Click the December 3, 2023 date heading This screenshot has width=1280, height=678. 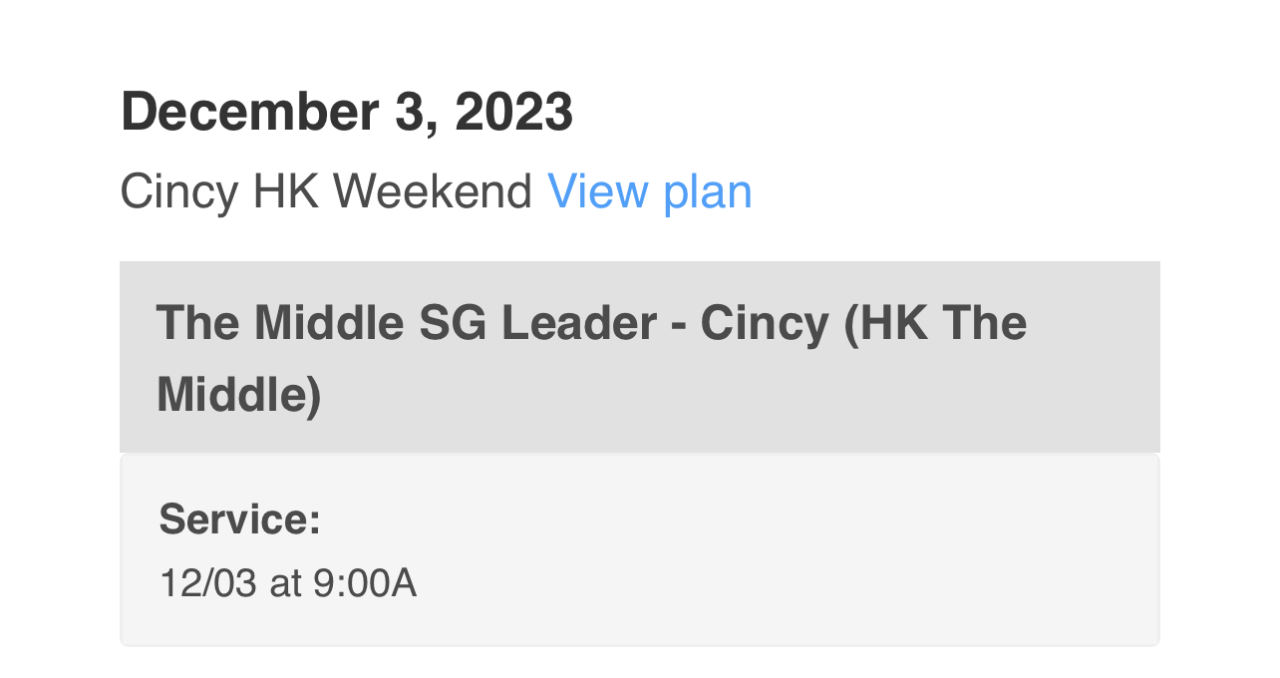(x=346, y=112)
